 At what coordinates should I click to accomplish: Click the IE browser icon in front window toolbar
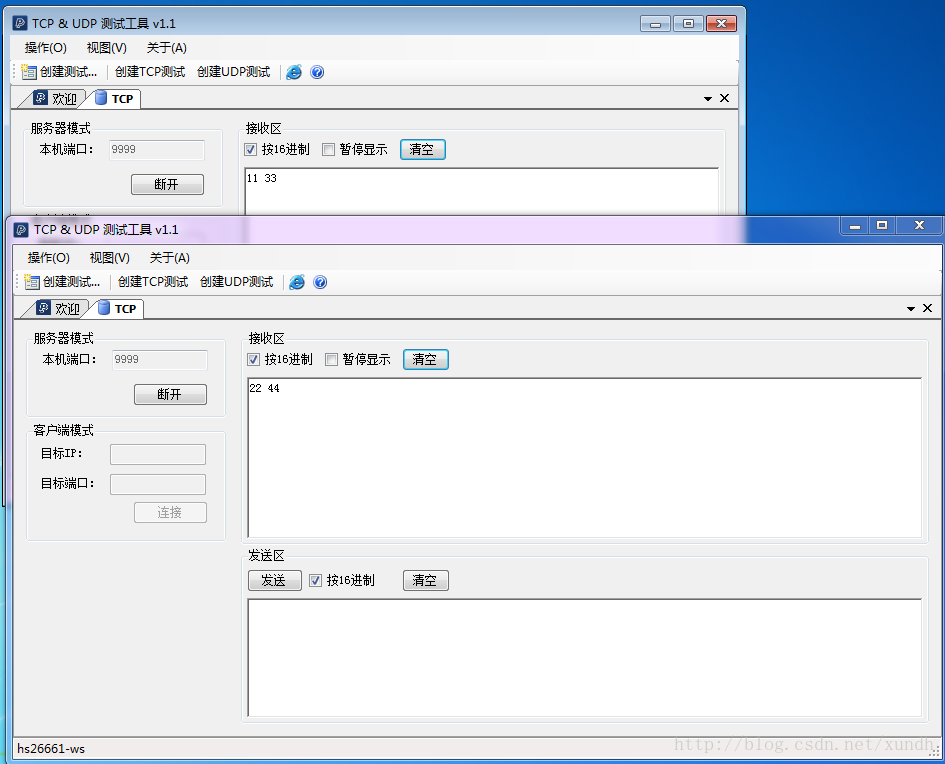[x=297, y=282]
